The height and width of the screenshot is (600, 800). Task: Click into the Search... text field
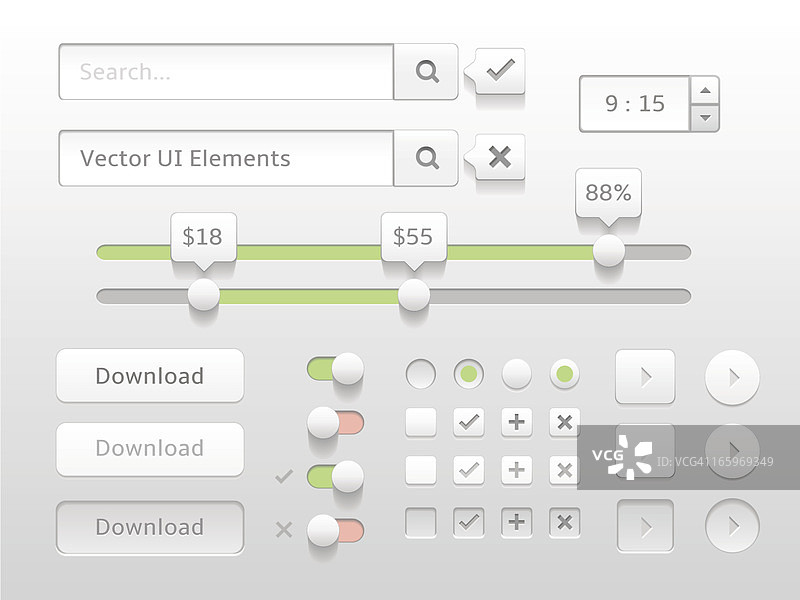[226, 72]
